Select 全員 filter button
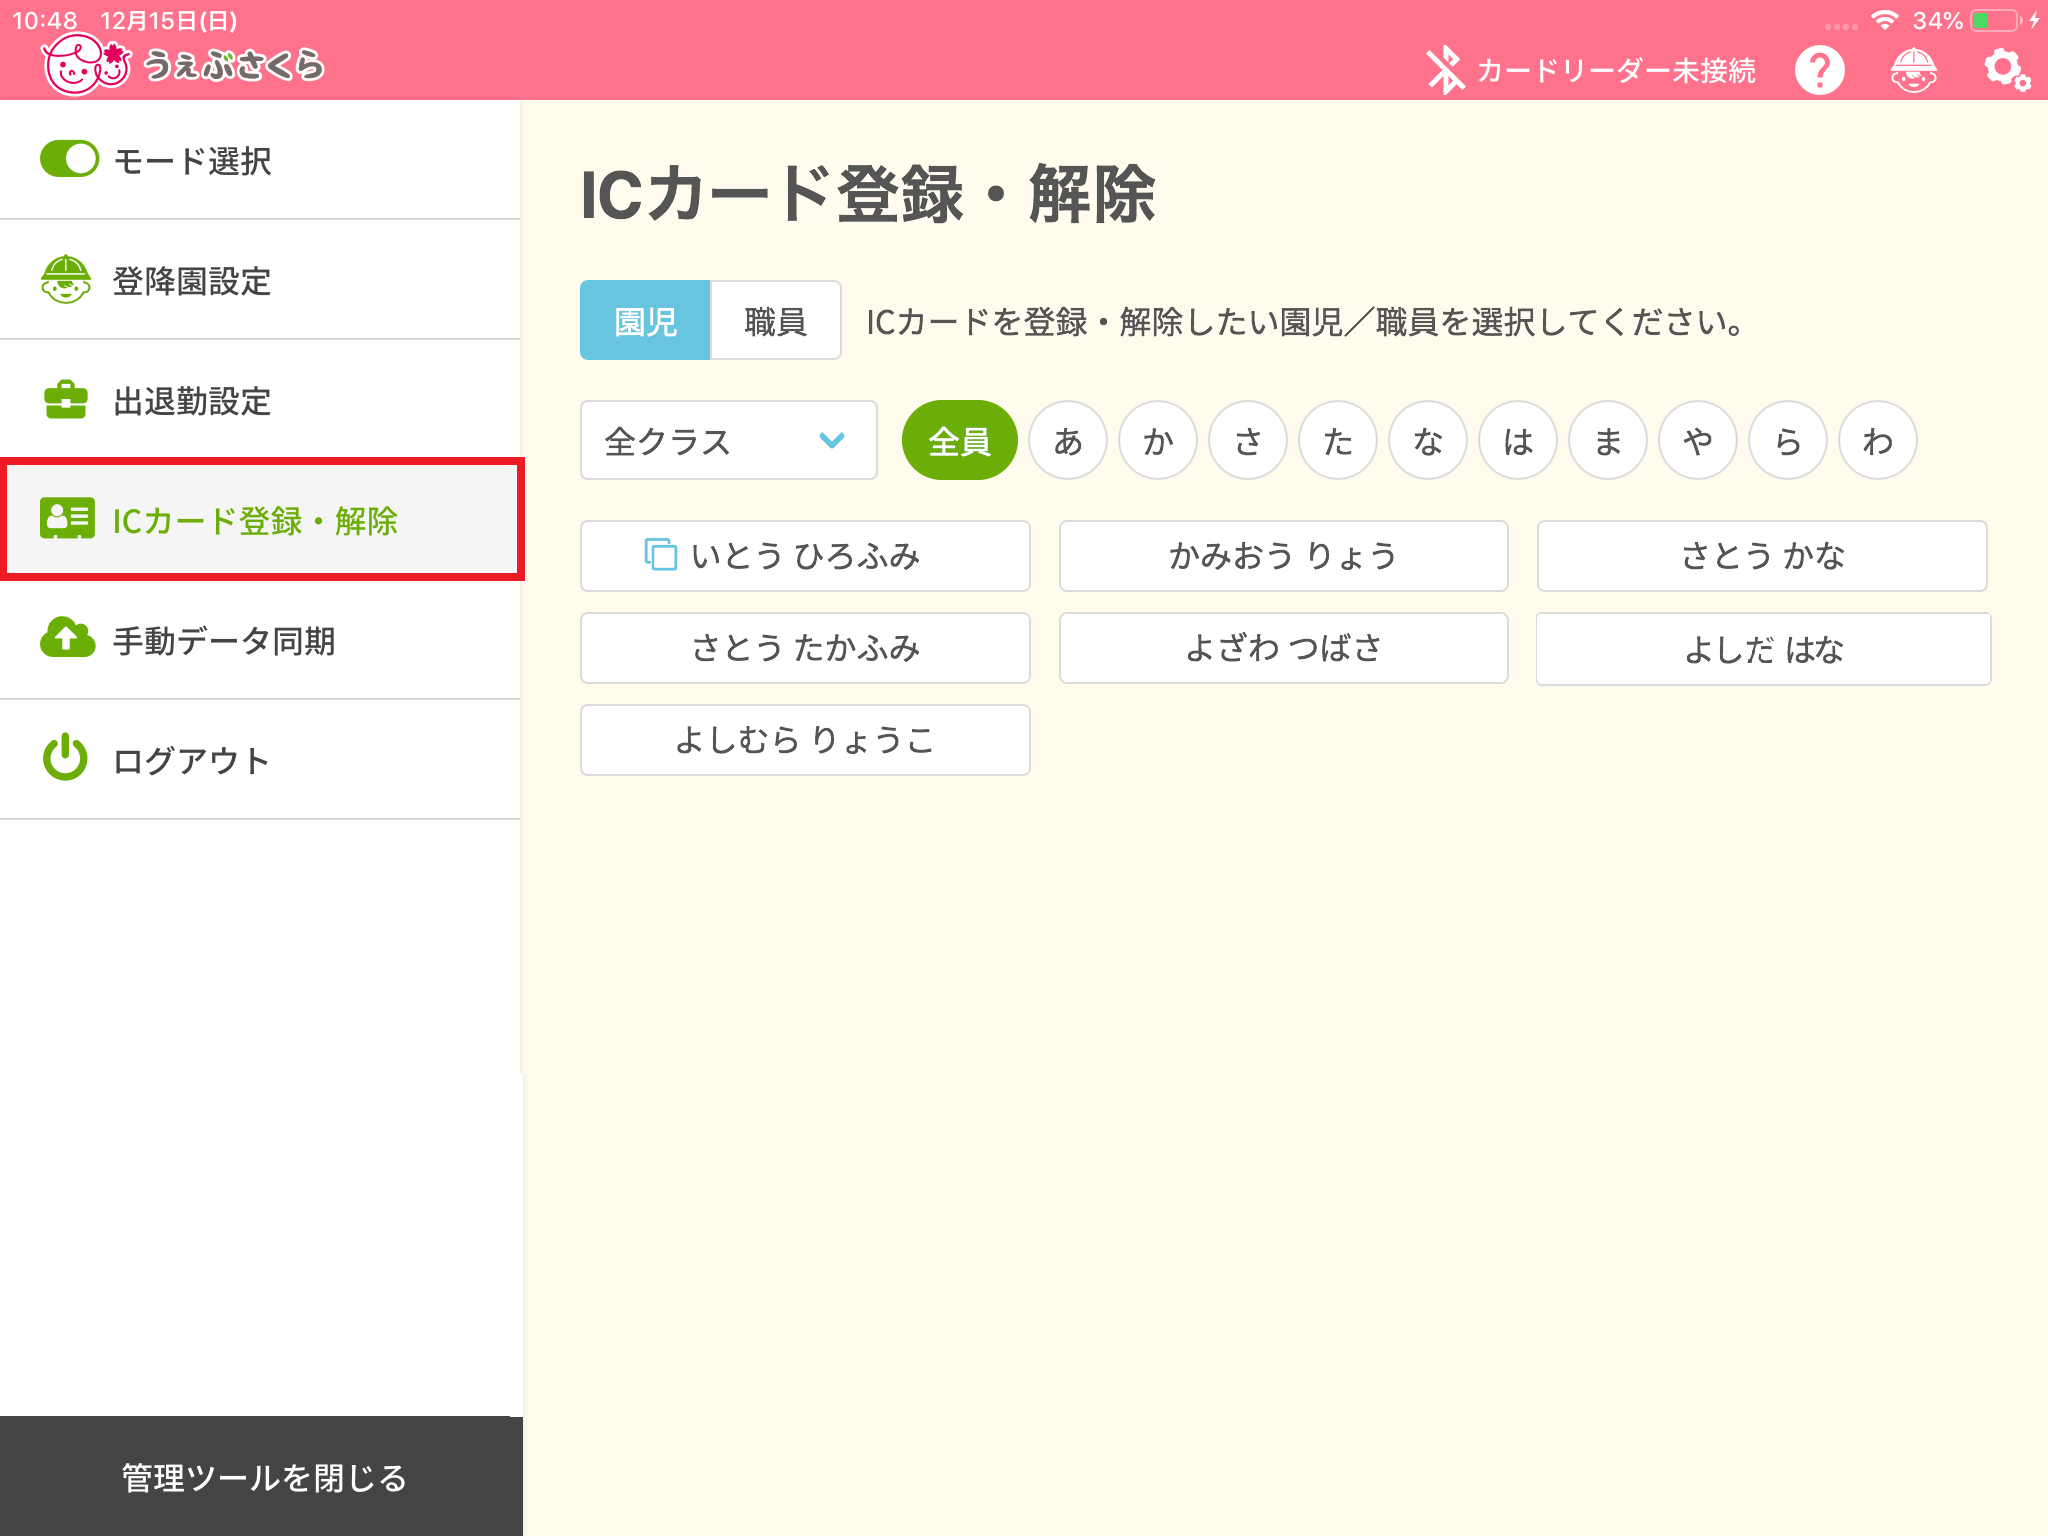Viewport: 2048px width, 1536px height. (x=956, y=440)
